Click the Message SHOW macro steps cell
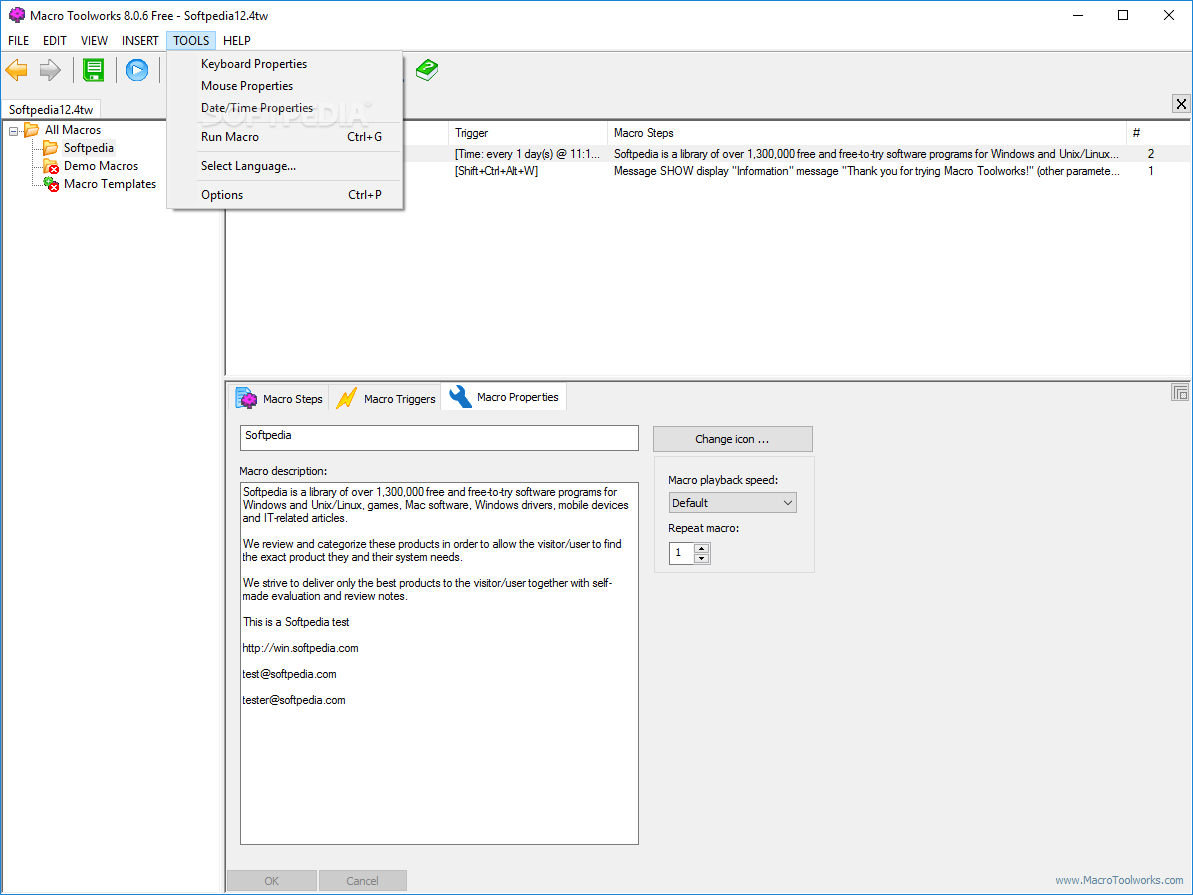Viewport: 1193px width, 895px height. coord(867,171)
